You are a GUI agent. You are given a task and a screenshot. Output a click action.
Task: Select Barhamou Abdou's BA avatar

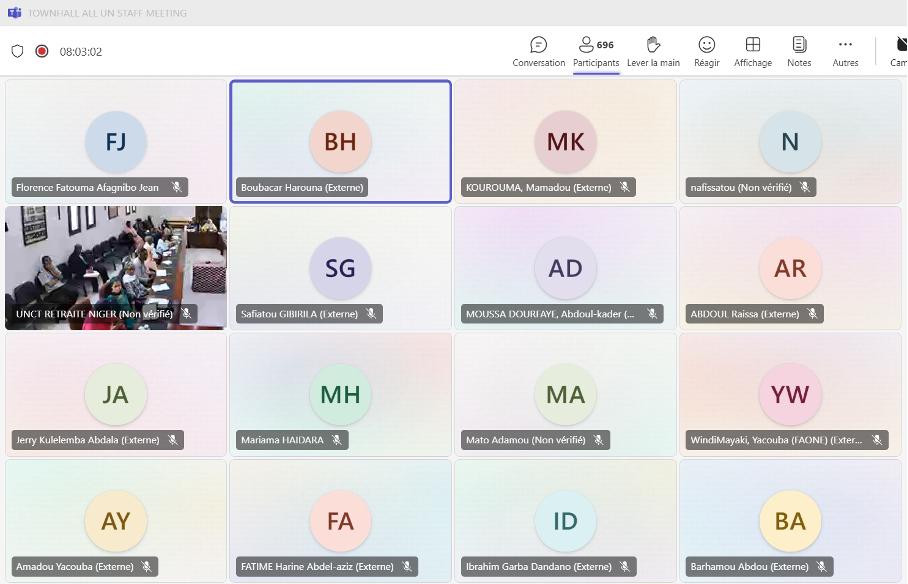790,521
